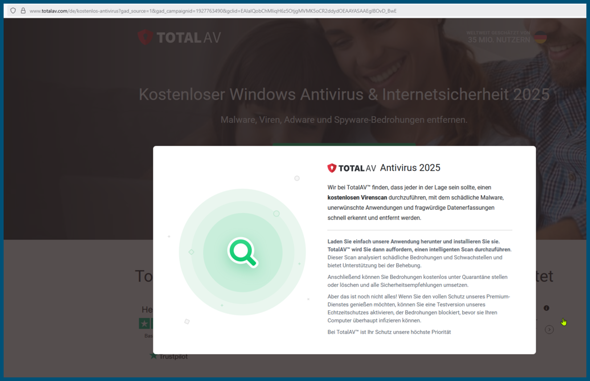Image resolution: width=590 pixels, height=381 pixels.
Task: Click the tracking protection shield in address bar
Action: pyautogui.click(x=13, y=11)
